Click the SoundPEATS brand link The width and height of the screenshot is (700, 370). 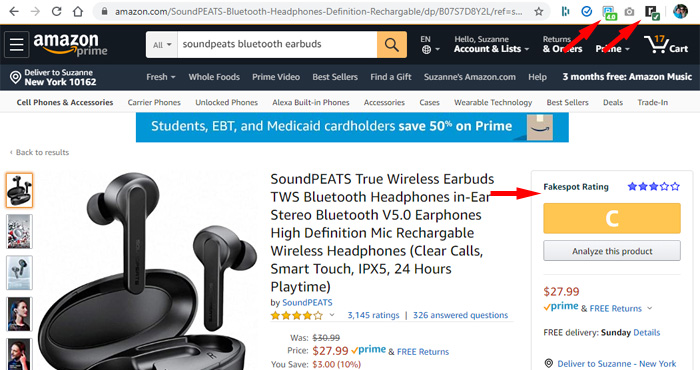pos(307,302)
